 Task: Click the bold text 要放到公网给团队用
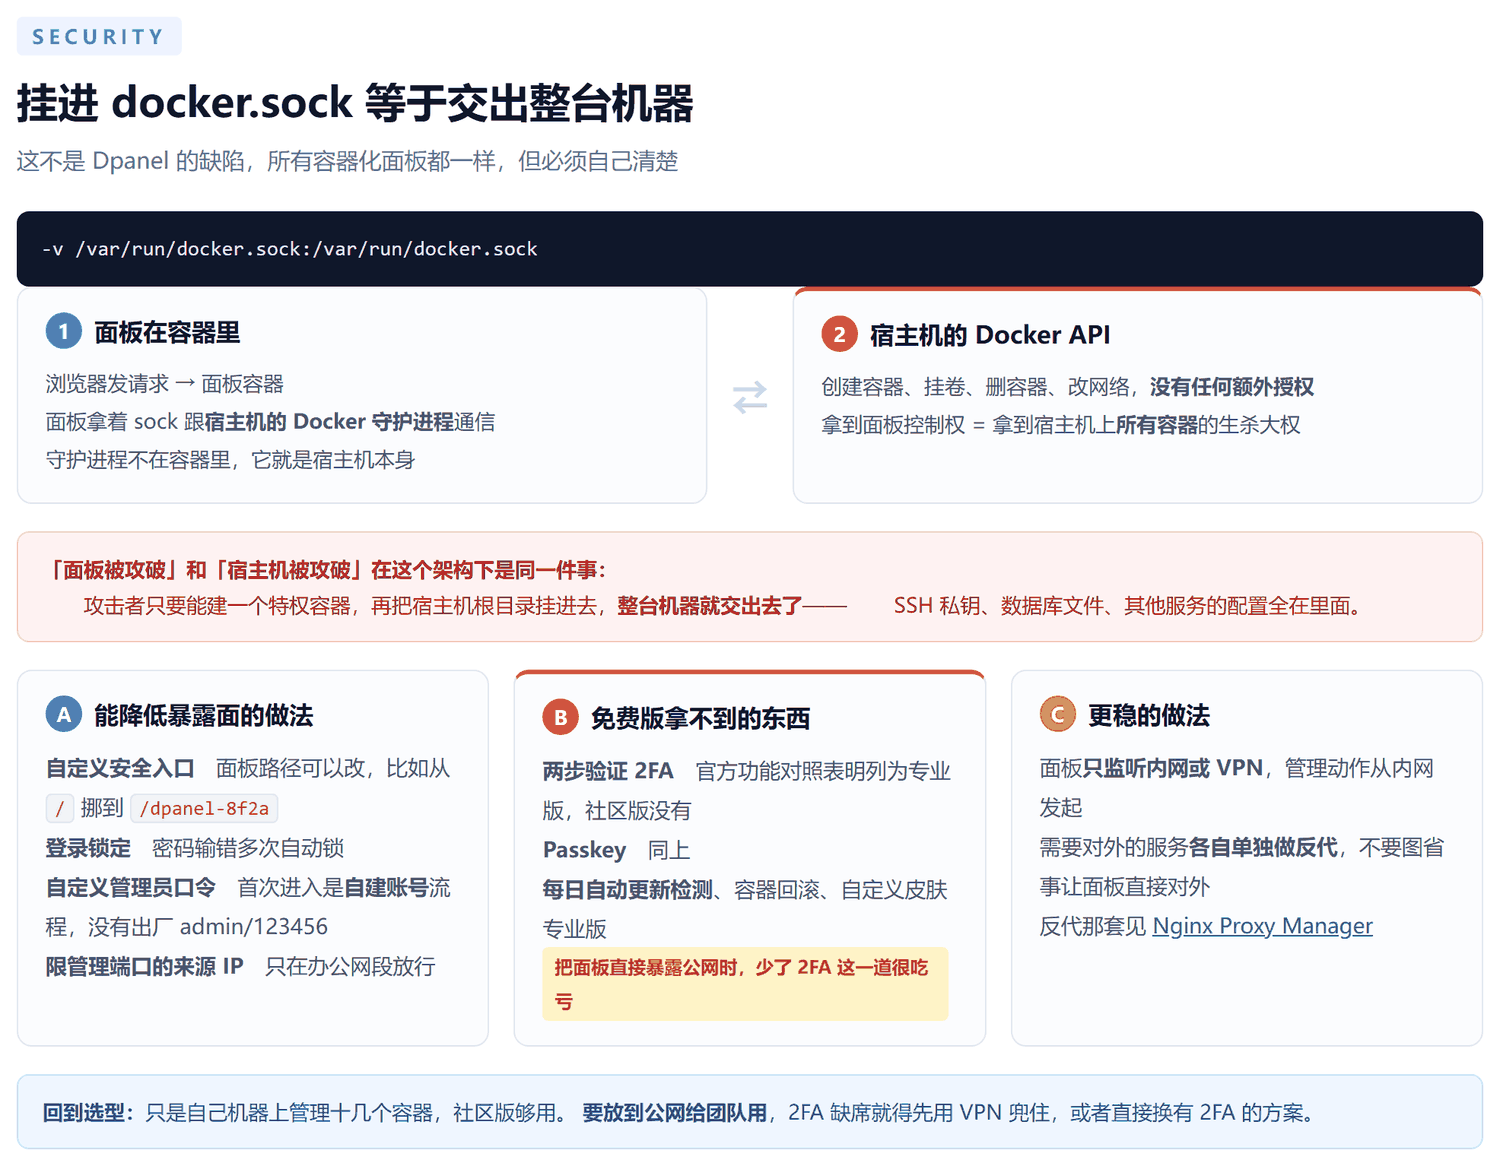pos(675,1113)
